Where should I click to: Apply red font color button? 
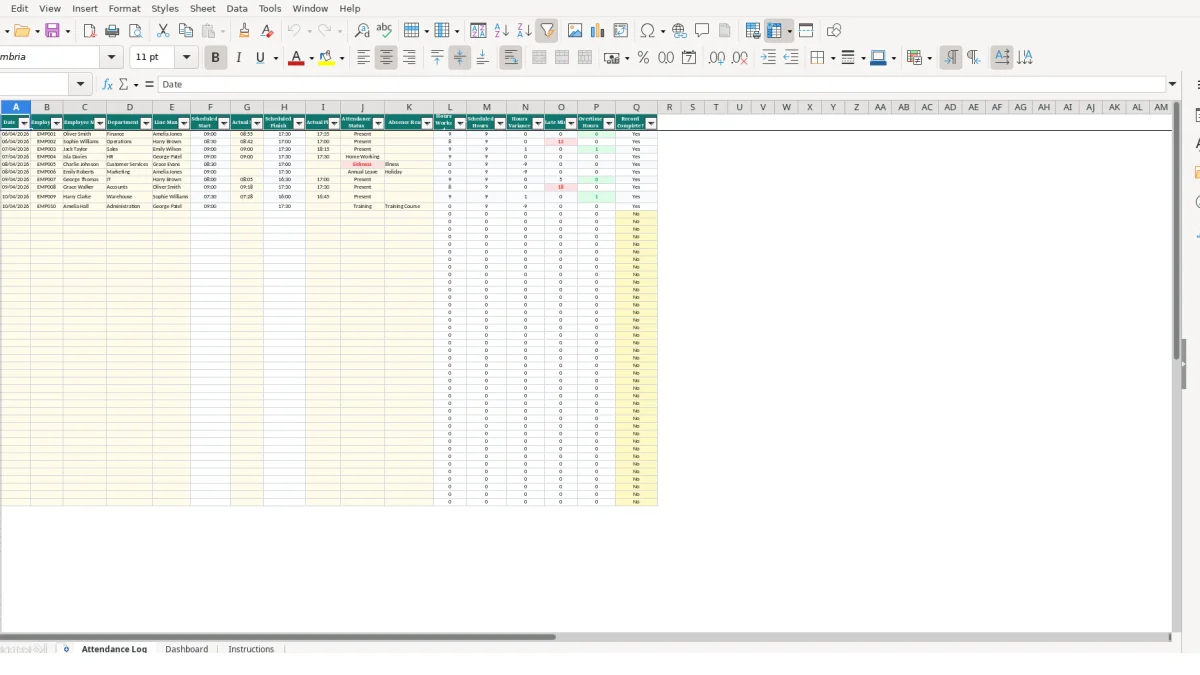[295, 58]
